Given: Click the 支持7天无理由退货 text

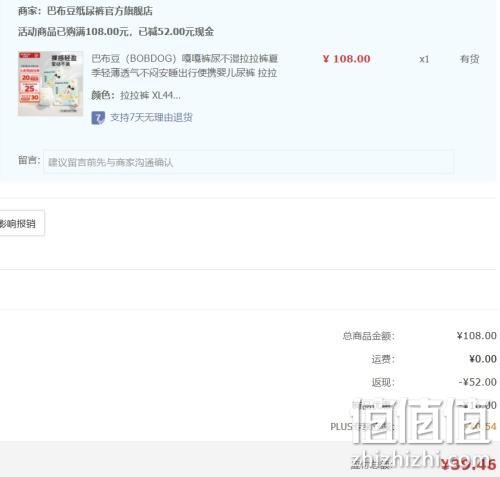Looking at the screenshot, I should click(x=151, y=117).
